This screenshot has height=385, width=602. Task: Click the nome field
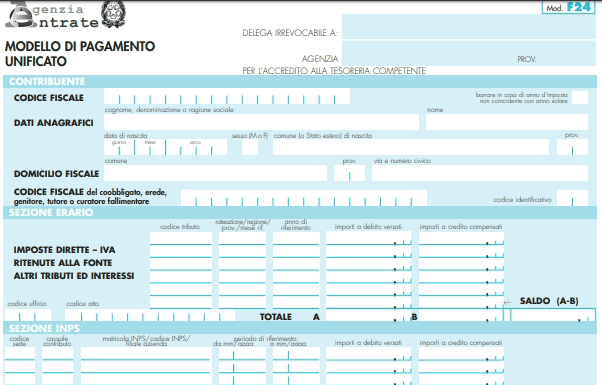[507, 122]
